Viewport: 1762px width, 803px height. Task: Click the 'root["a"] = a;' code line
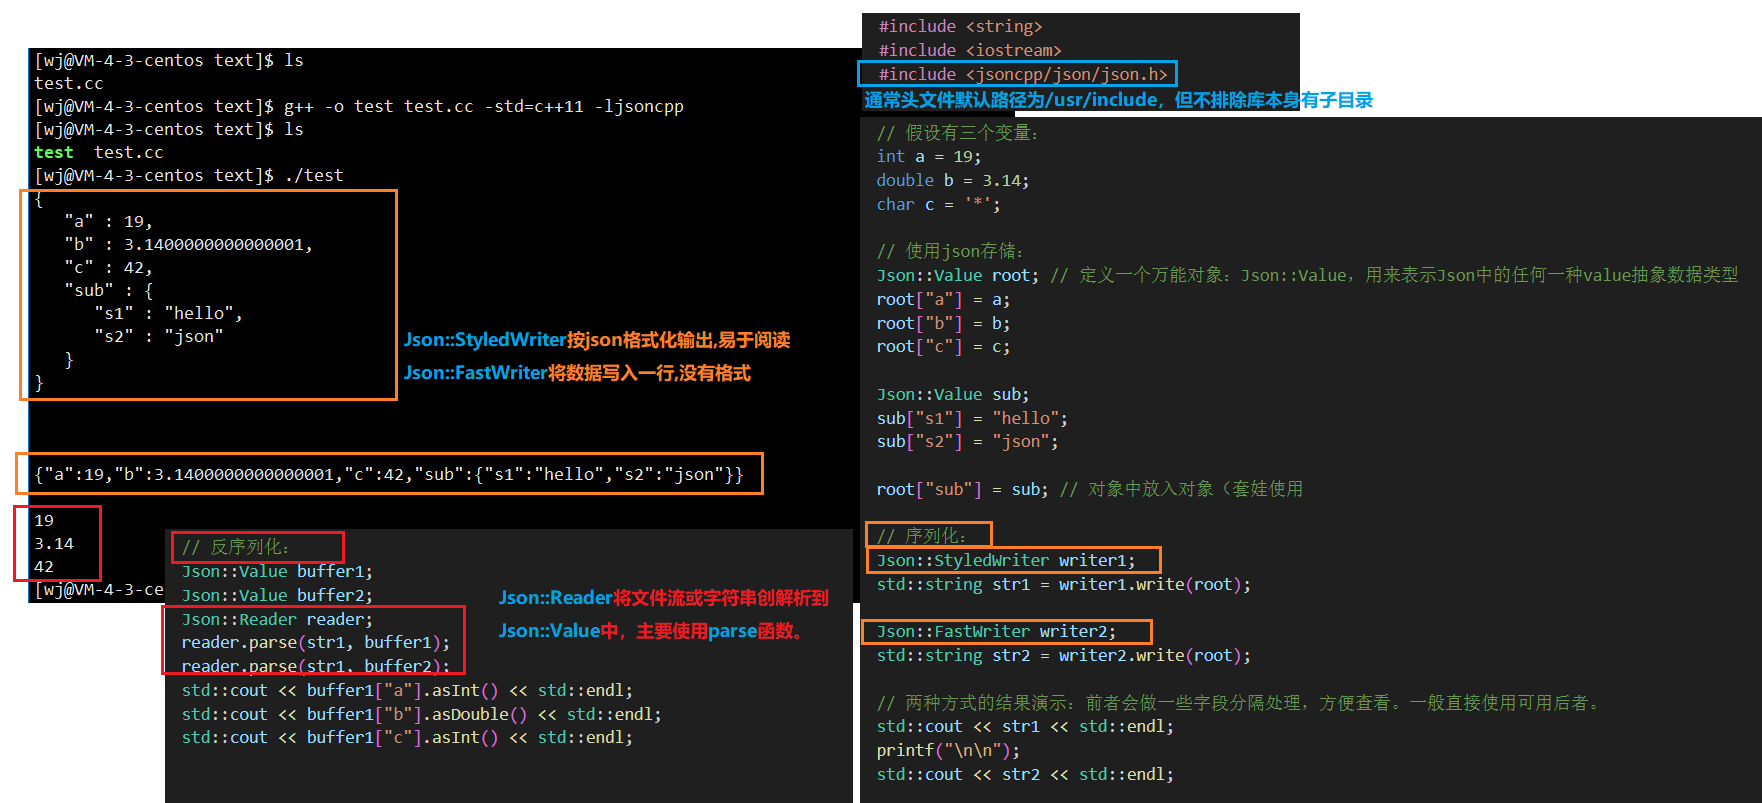(x=943, y=299)
